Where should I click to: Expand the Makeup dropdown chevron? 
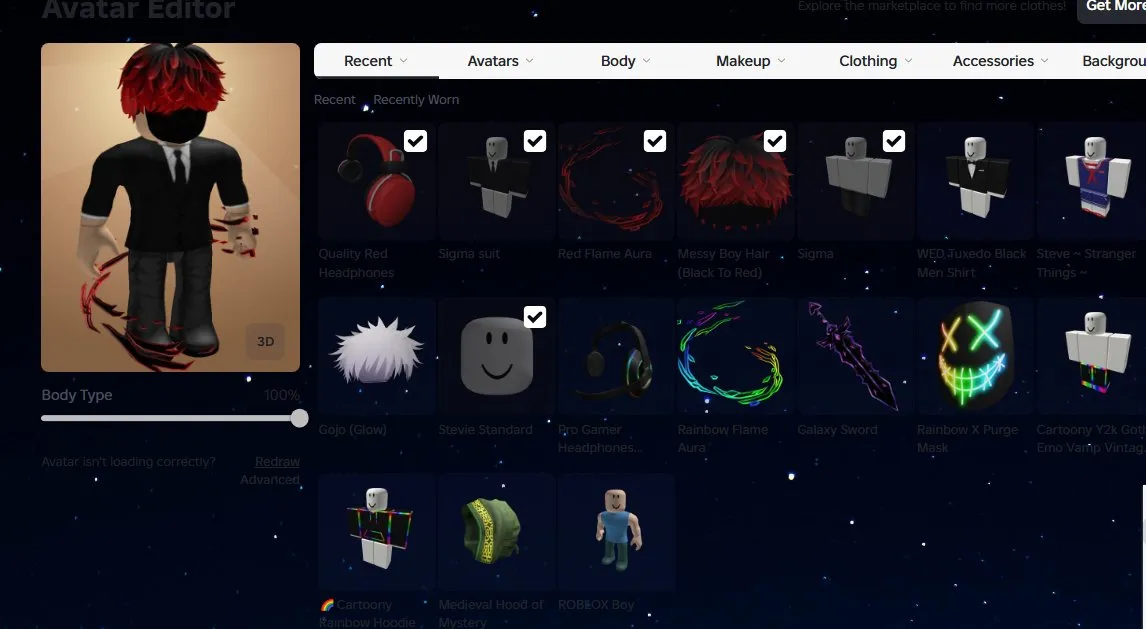(x=781, y=61)
